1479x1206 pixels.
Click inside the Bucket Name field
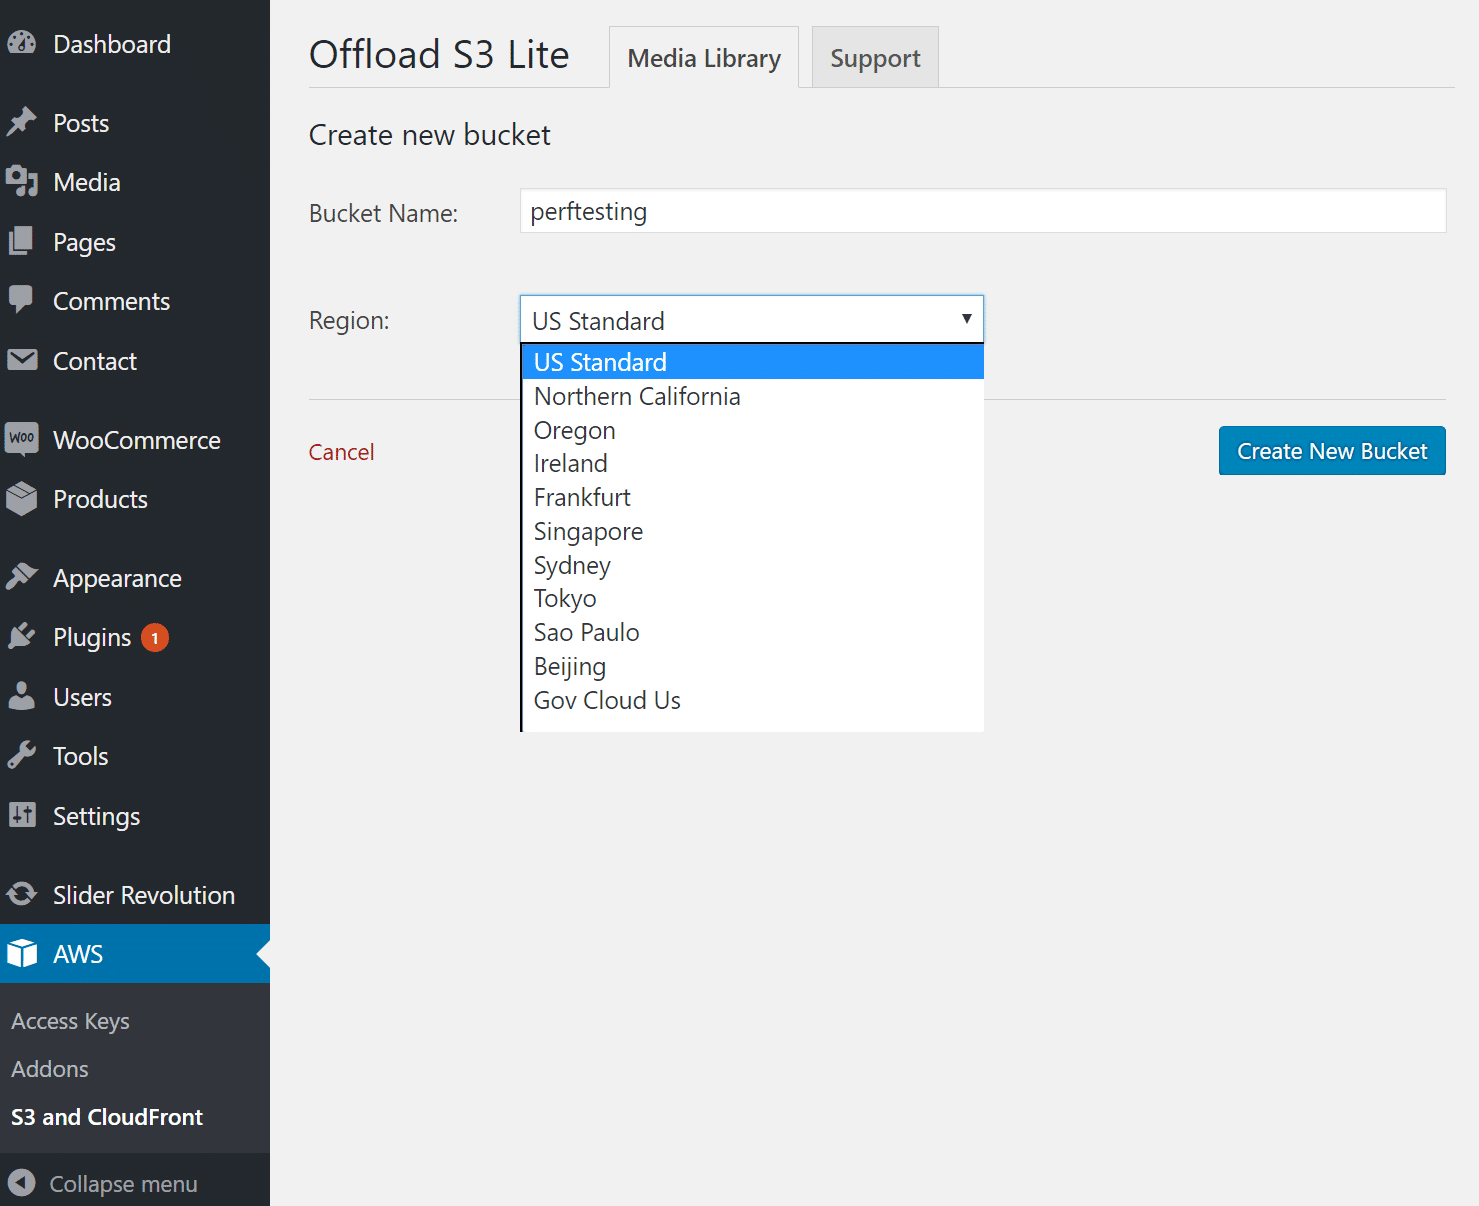click(x=982, y=211)
